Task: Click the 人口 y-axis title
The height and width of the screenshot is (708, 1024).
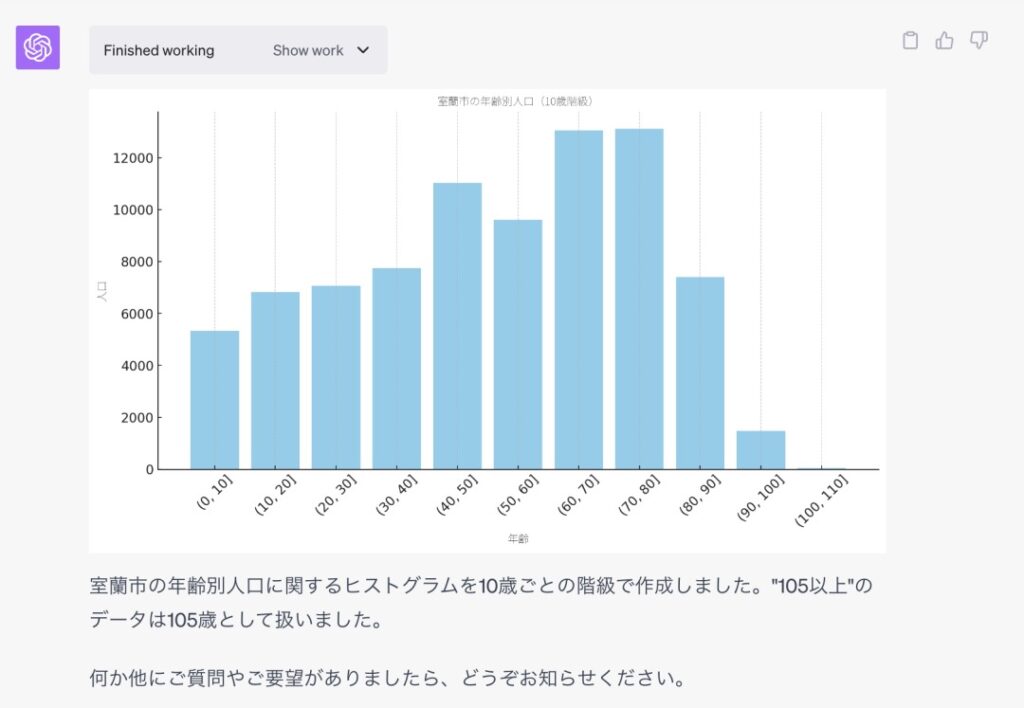Action: (x=101, y=291)
